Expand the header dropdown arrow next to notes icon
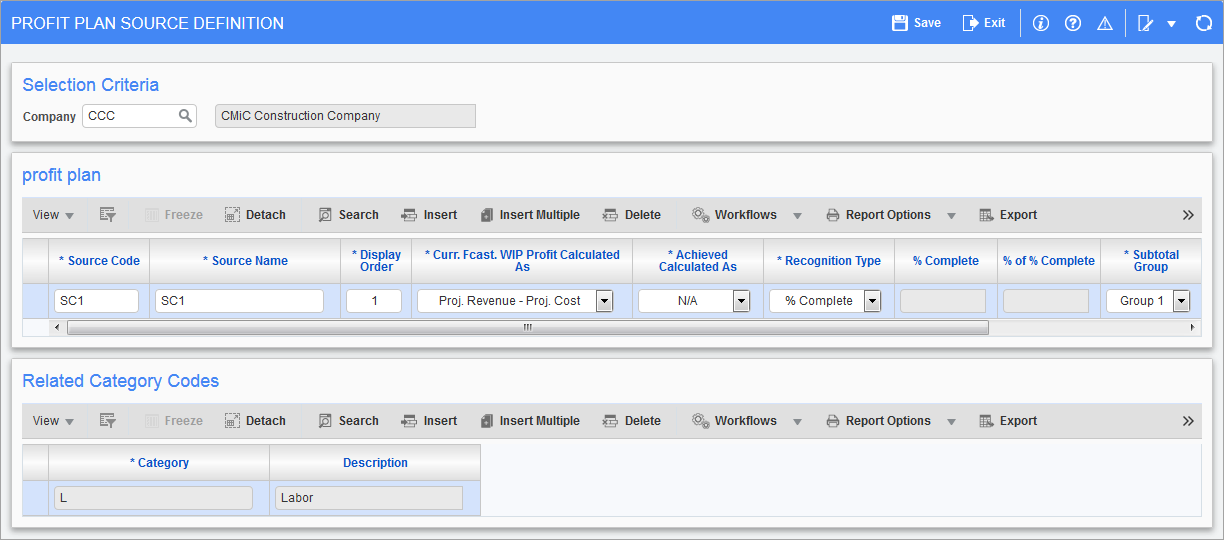Screen dimensions: 1224x540 1171,24
